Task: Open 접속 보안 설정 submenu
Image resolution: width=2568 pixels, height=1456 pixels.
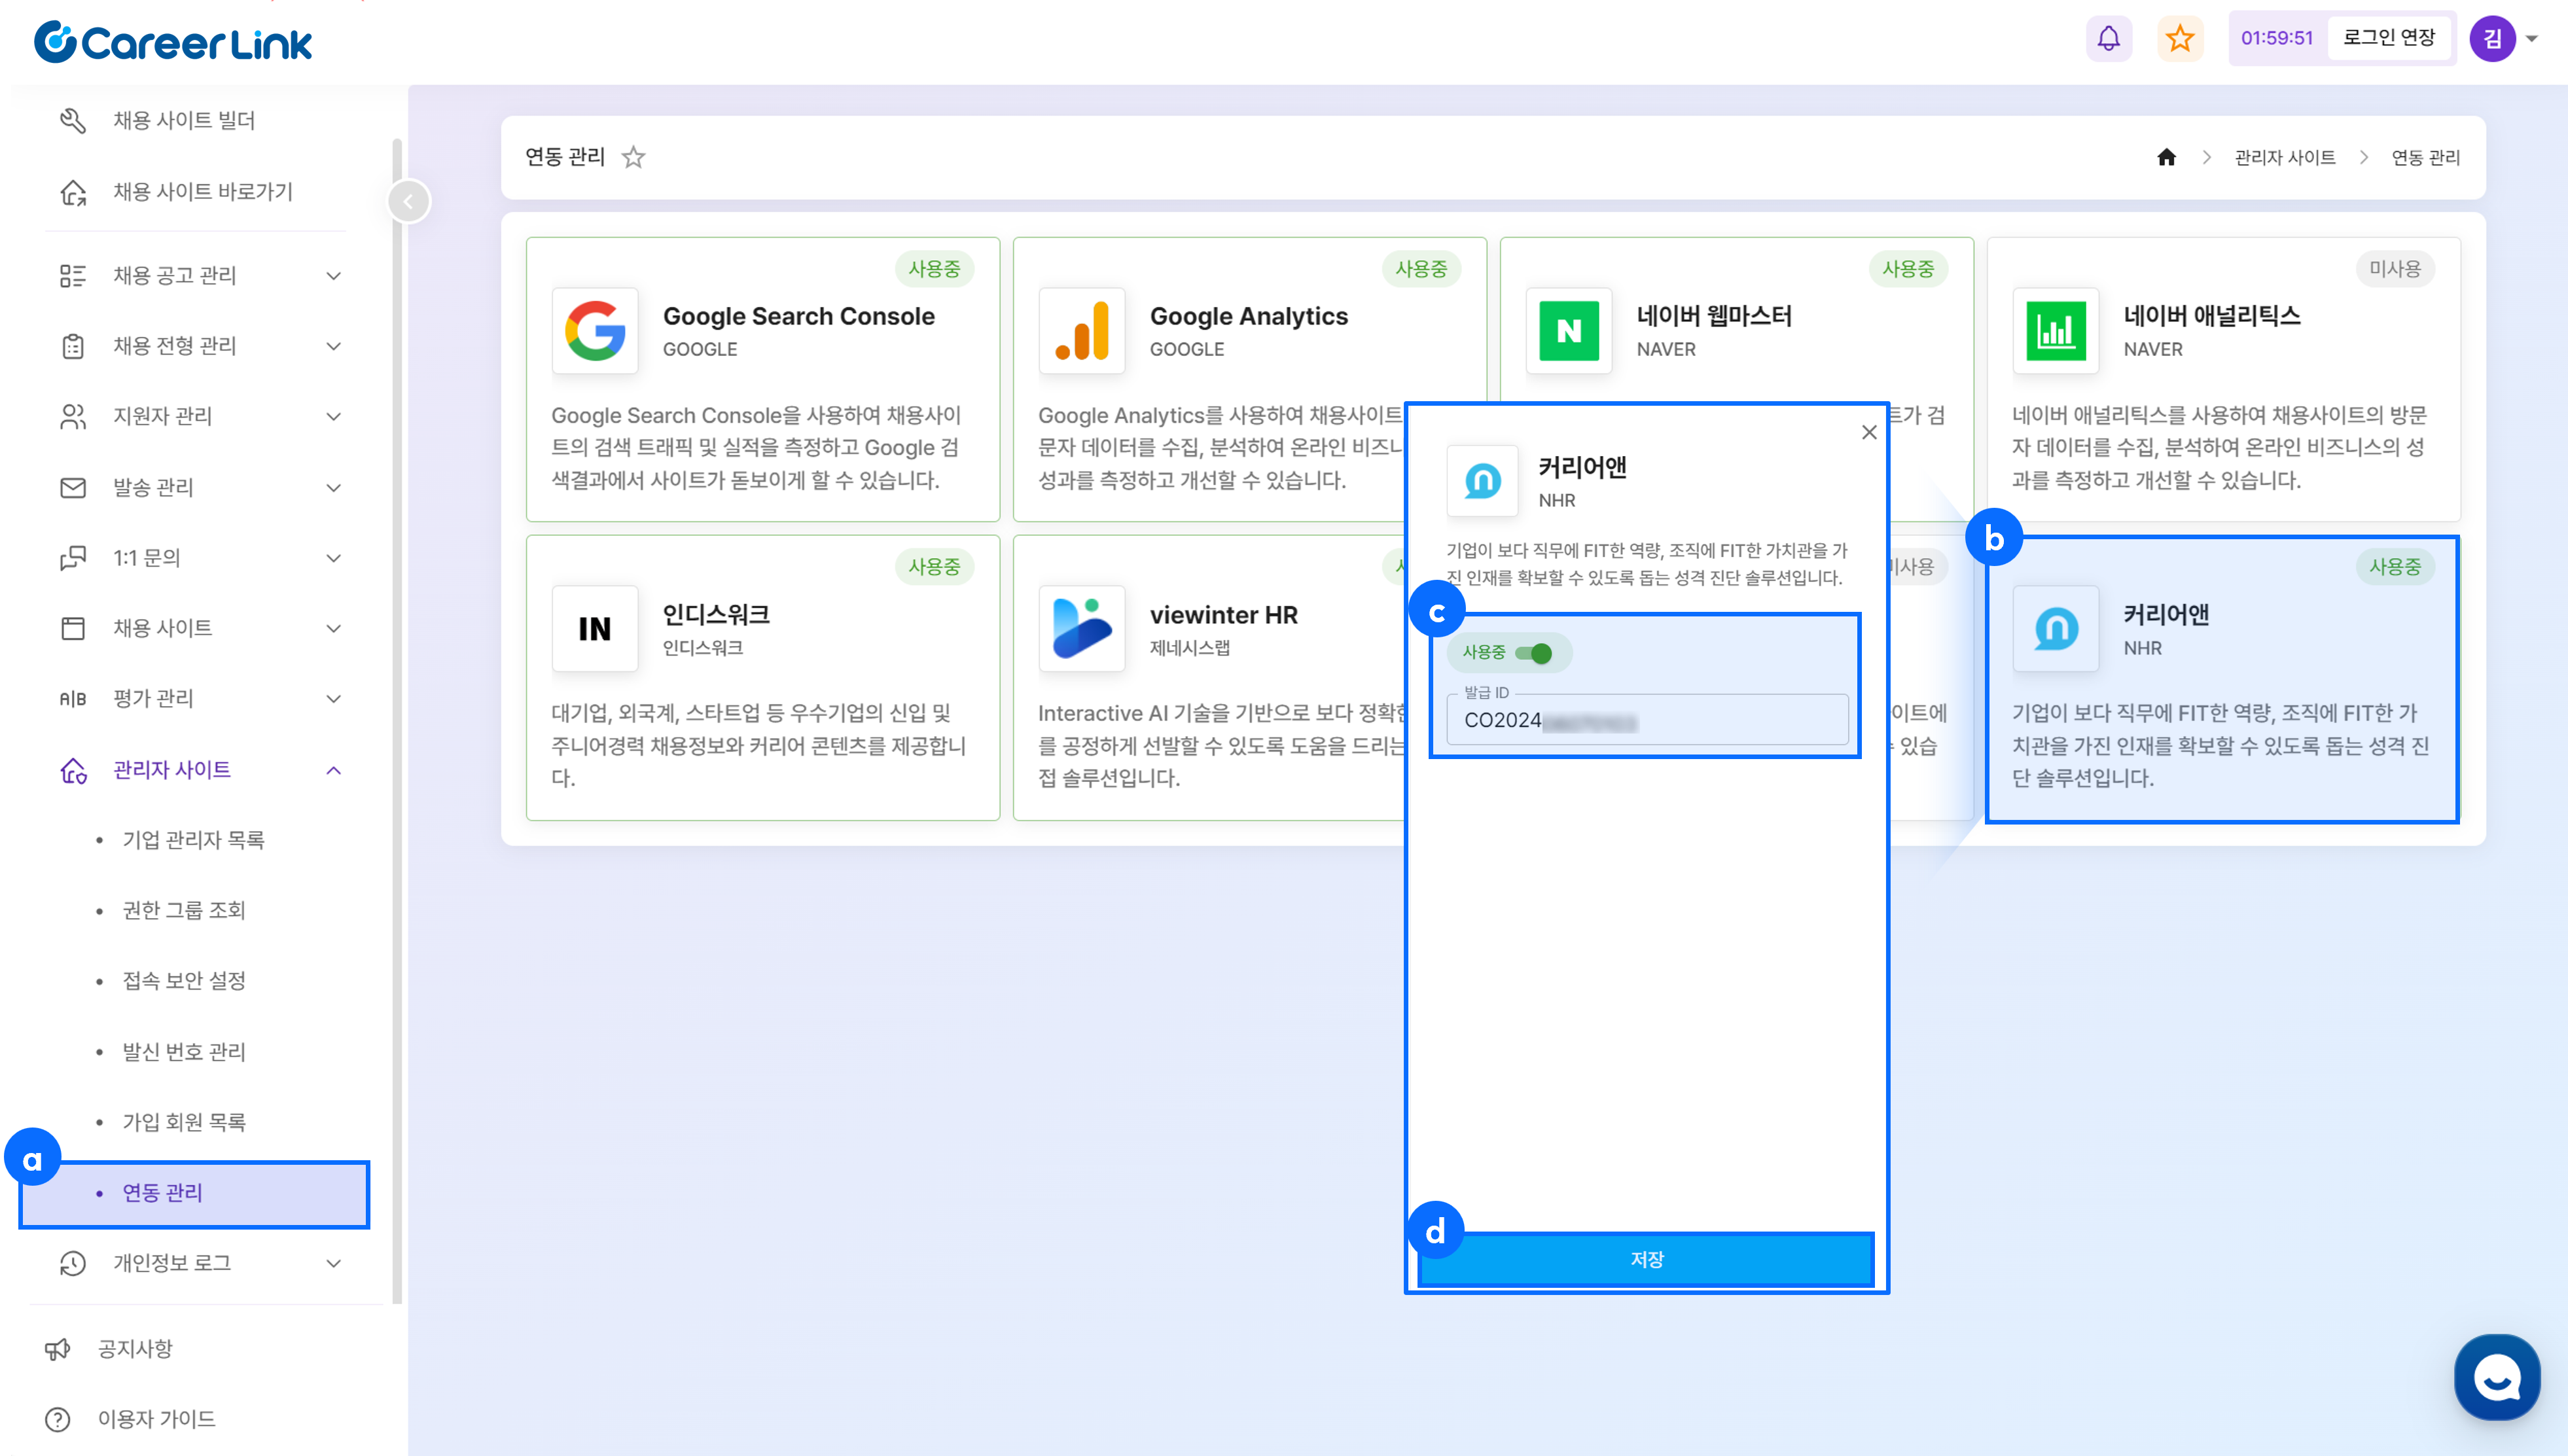Action: [184, 981]
